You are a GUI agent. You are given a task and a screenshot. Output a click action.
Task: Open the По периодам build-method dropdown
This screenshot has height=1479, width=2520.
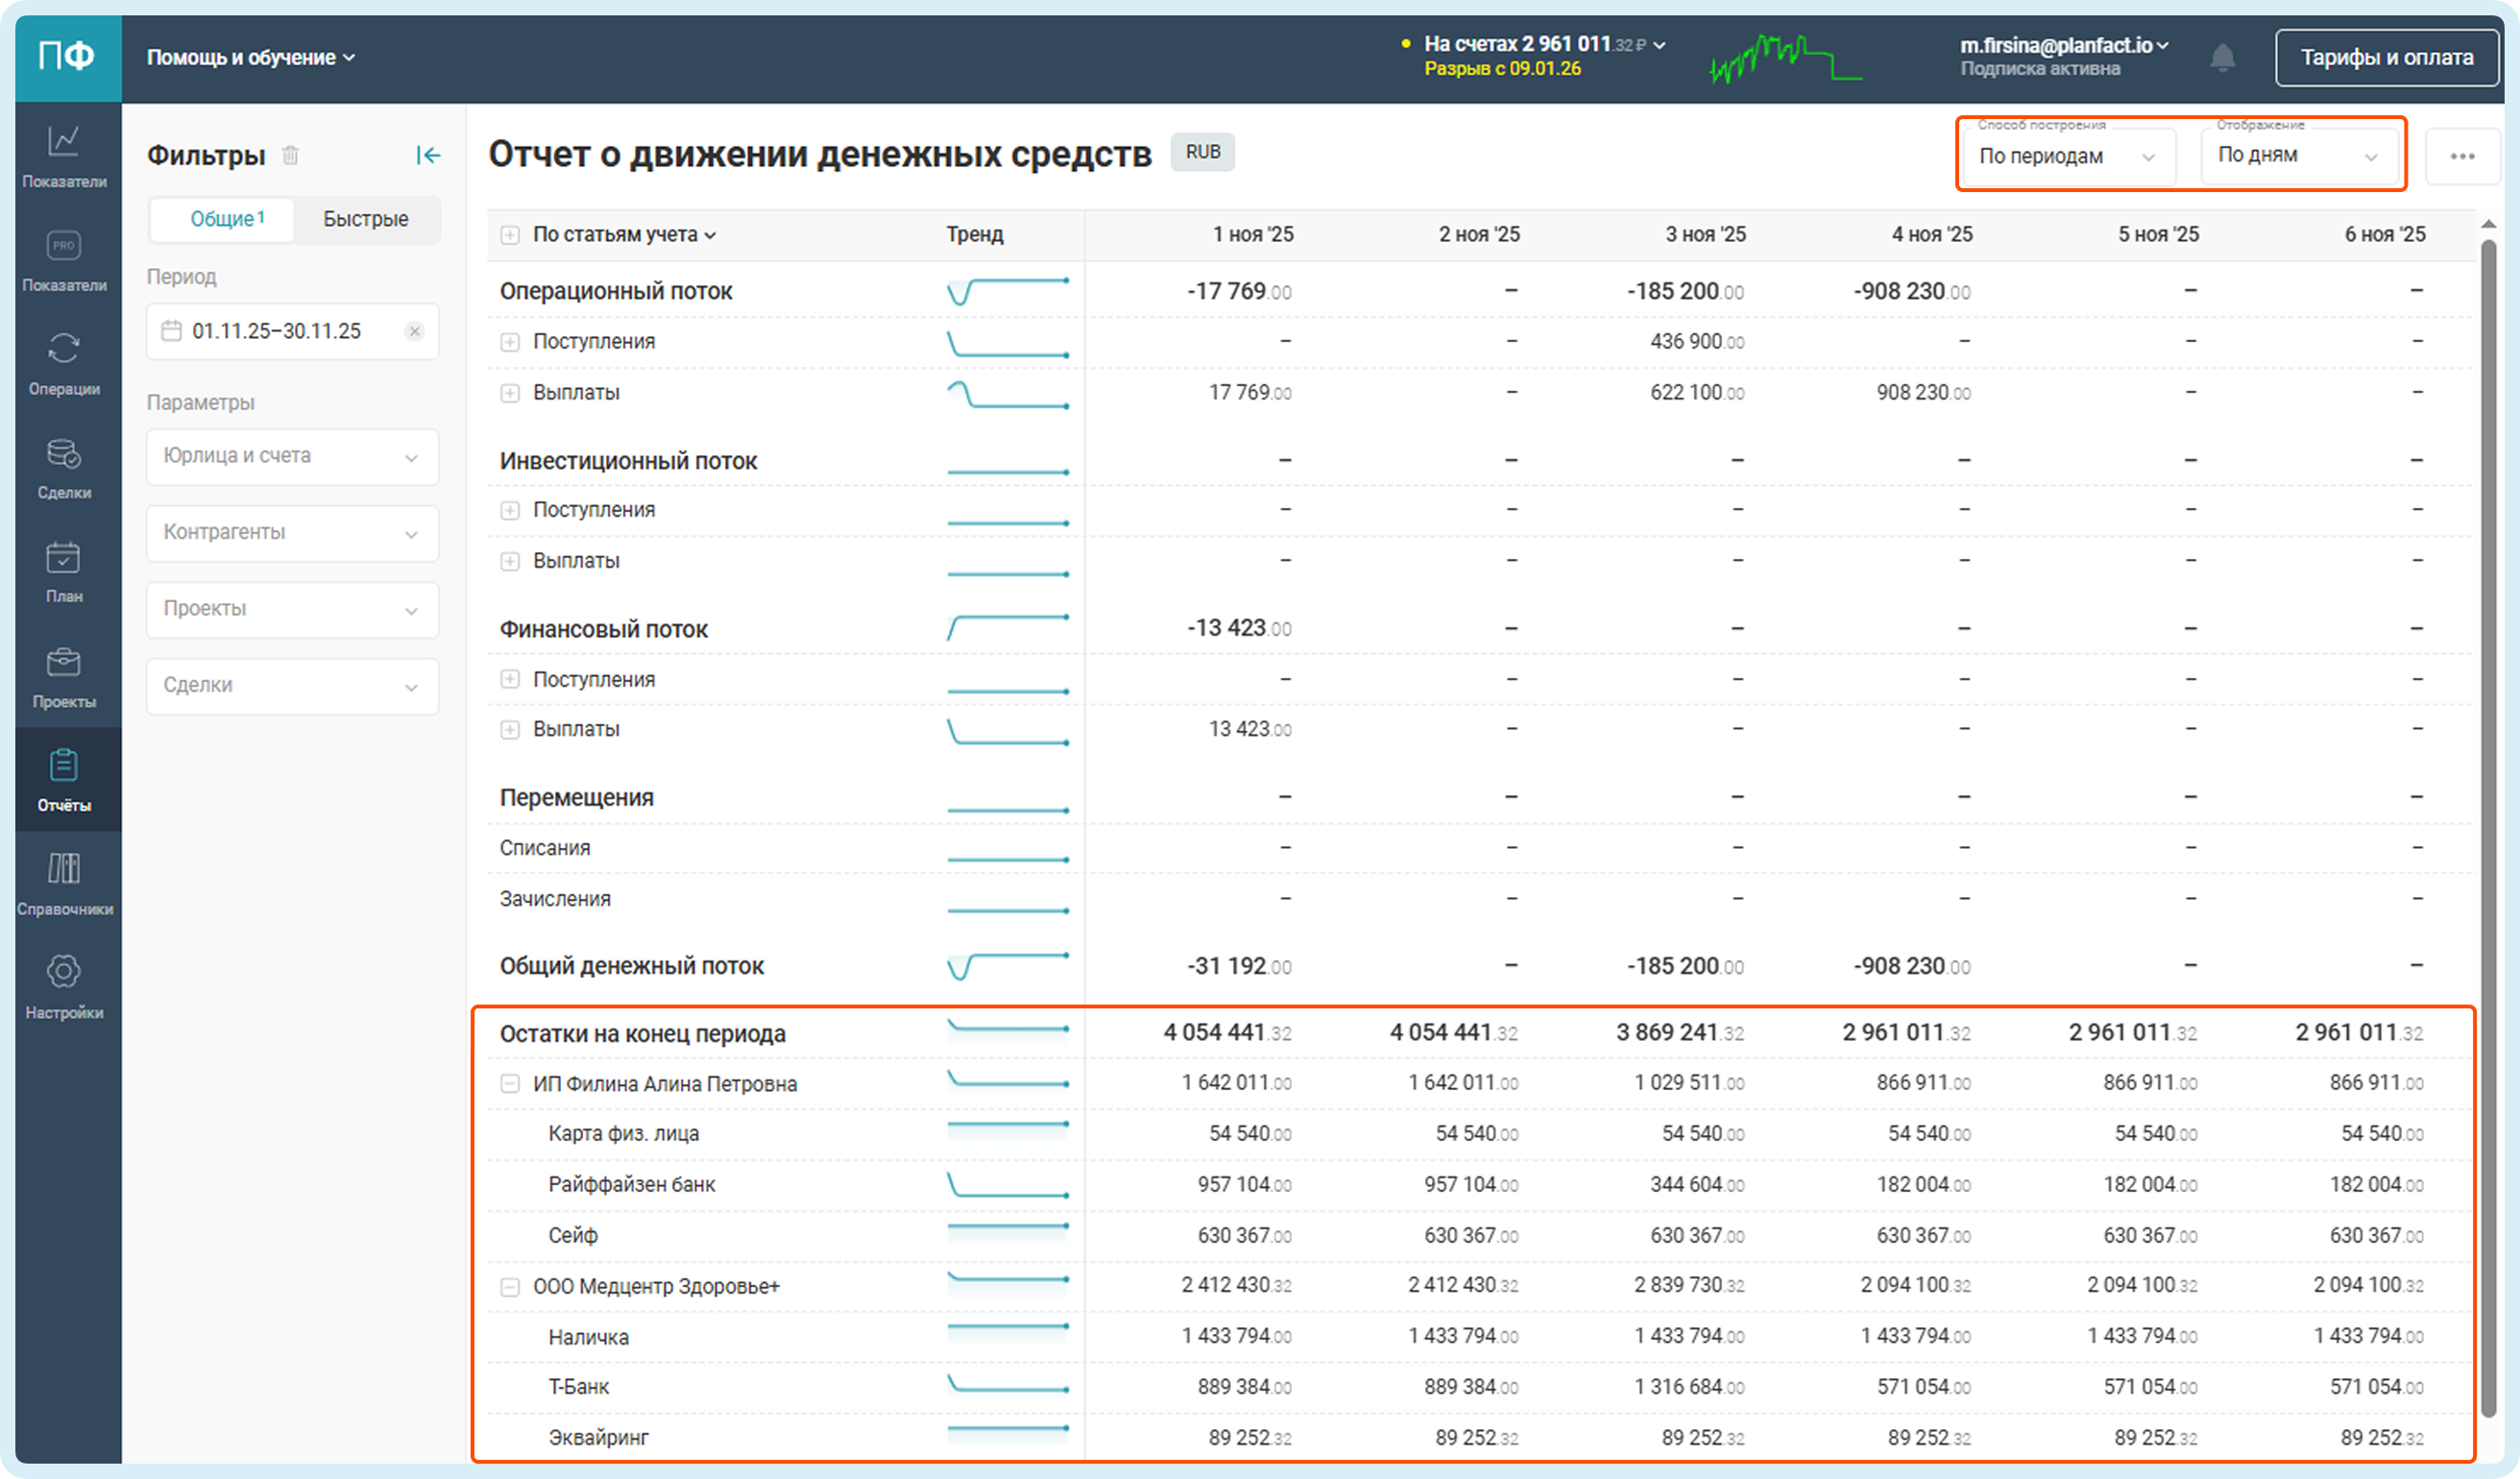[x=2066, y=157]
